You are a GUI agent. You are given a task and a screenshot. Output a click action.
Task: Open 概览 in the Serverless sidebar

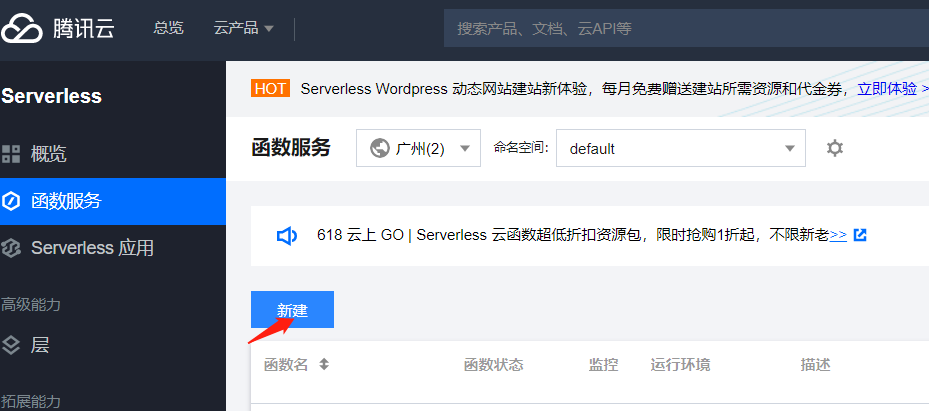coord(113,155)
